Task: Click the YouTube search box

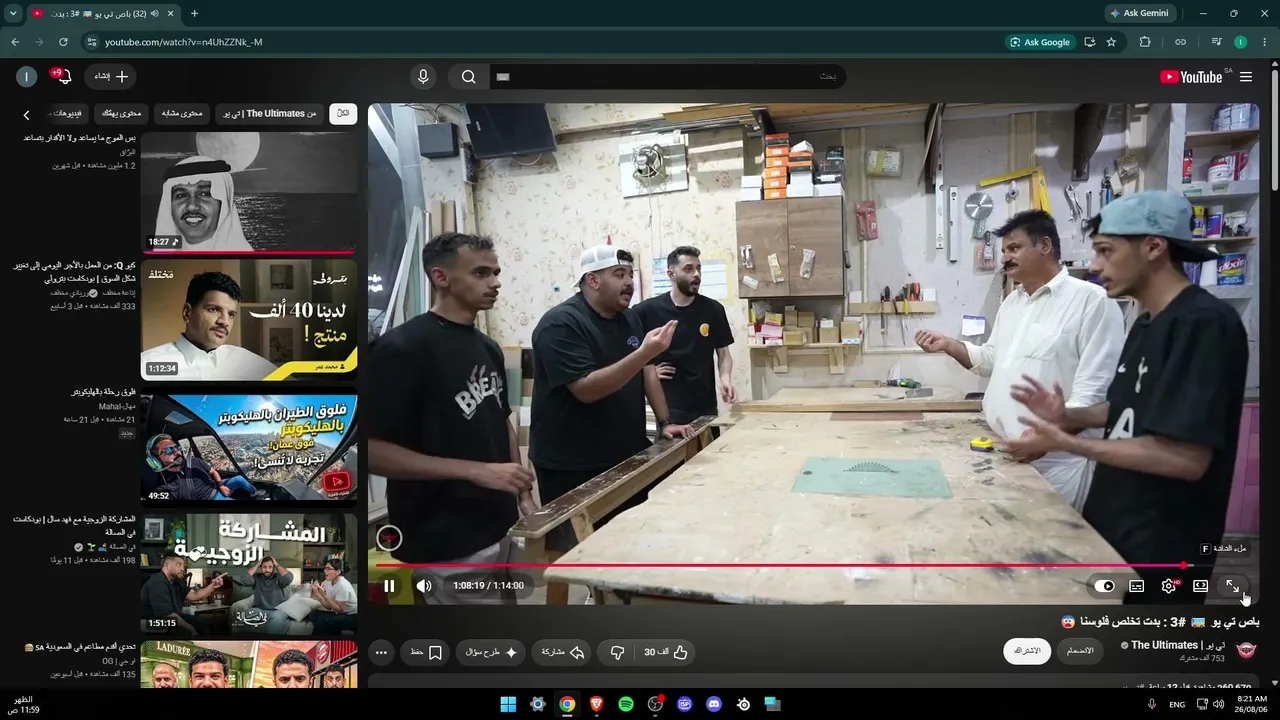Action: coord(667,77)
